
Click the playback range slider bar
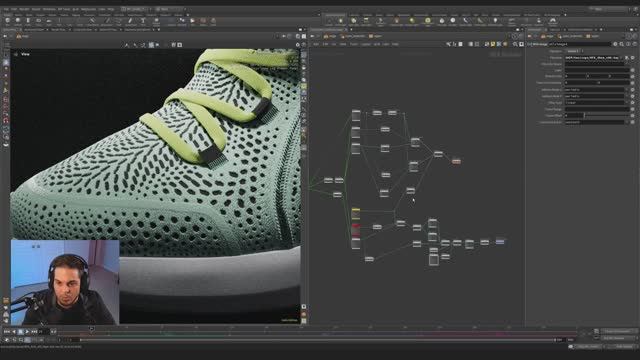318,340
